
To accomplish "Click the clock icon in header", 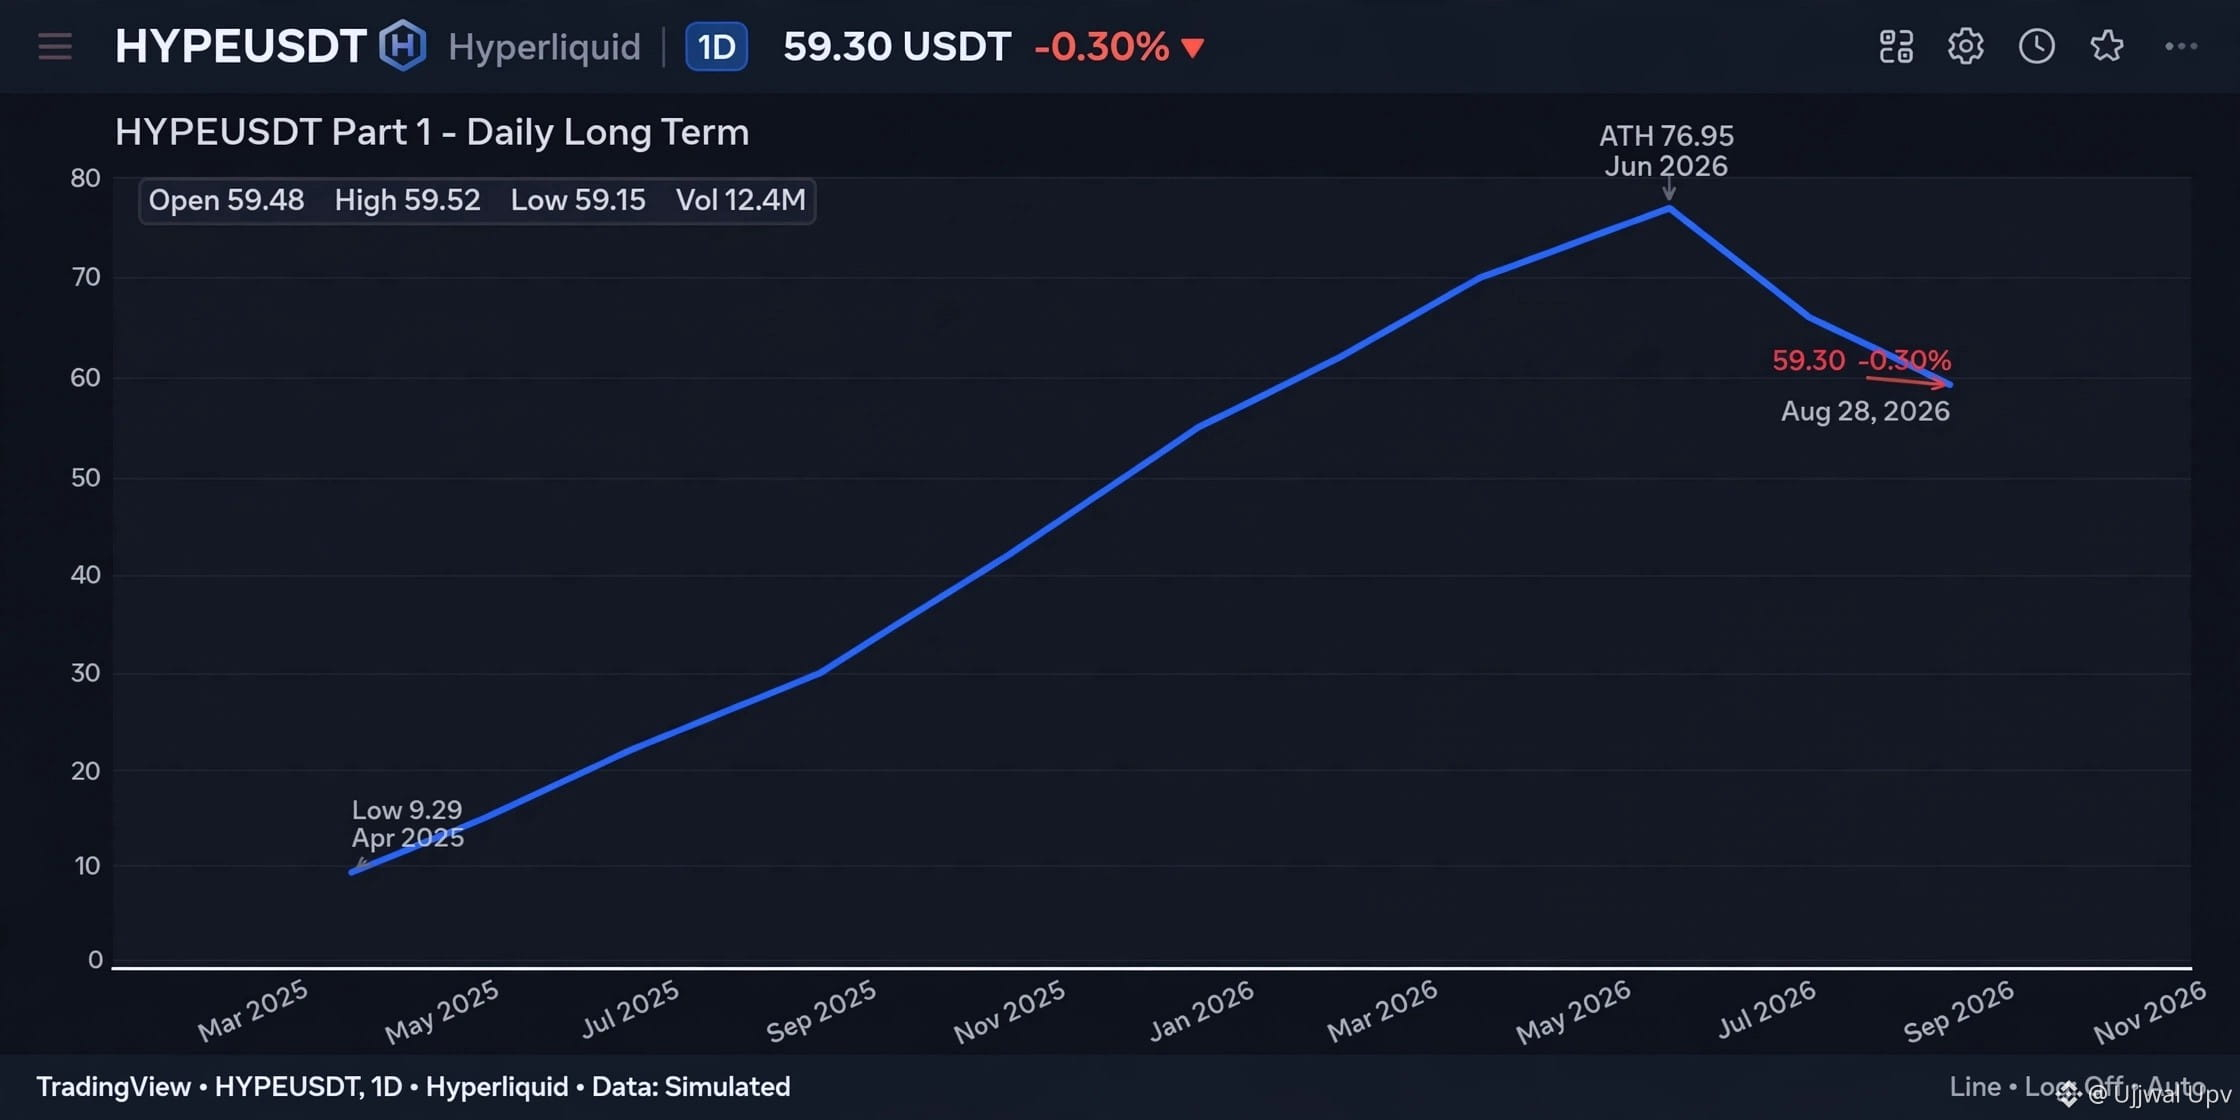I will click(2037, 46).
